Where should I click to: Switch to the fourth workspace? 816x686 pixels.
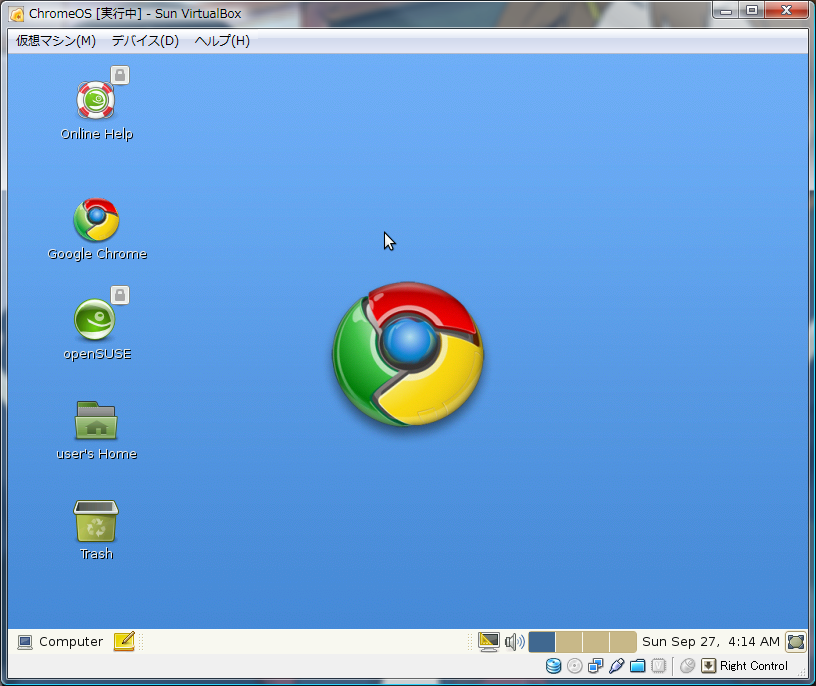point(623,642)
